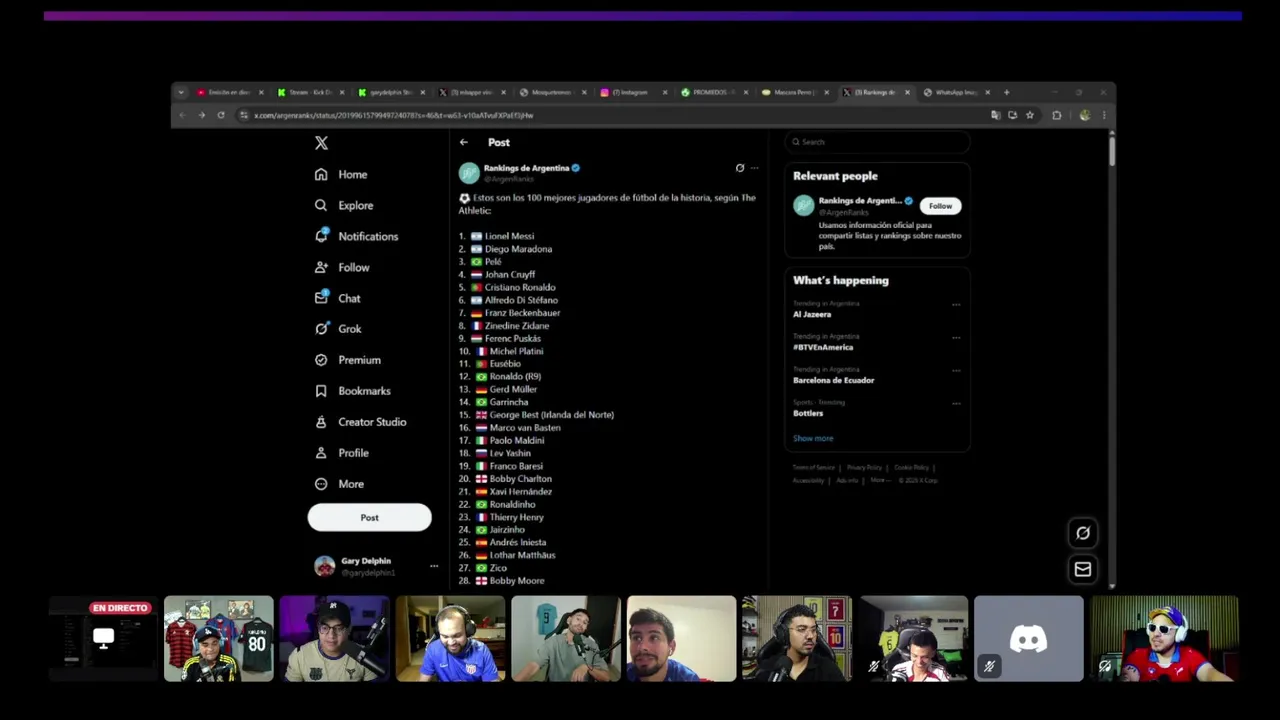This screenshot has width=1280, height=720.
Task: Open the browser profile avatar
Action: pos(1085,115)
